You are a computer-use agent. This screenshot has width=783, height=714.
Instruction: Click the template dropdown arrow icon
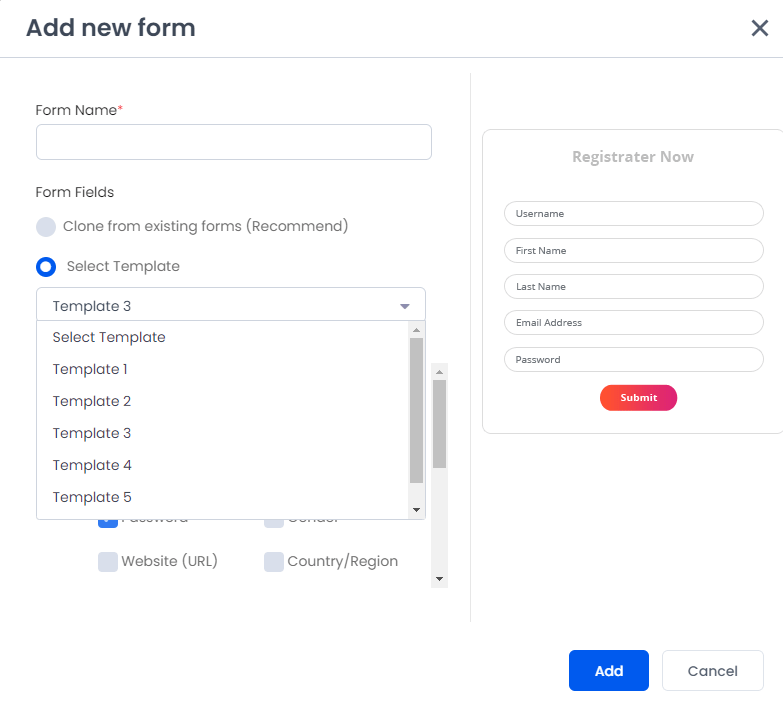coord(404,306)
